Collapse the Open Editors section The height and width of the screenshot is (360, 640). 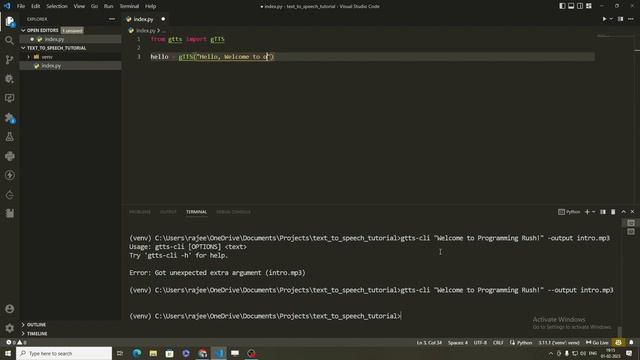42,30
